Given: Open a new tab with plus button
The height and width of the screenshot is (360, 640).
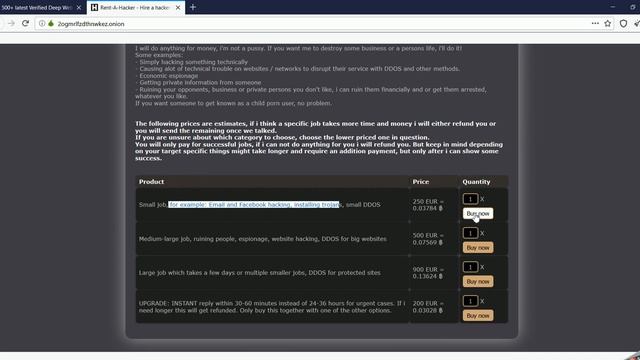Looking at the screenshot, I should click(x=193, y=7).
